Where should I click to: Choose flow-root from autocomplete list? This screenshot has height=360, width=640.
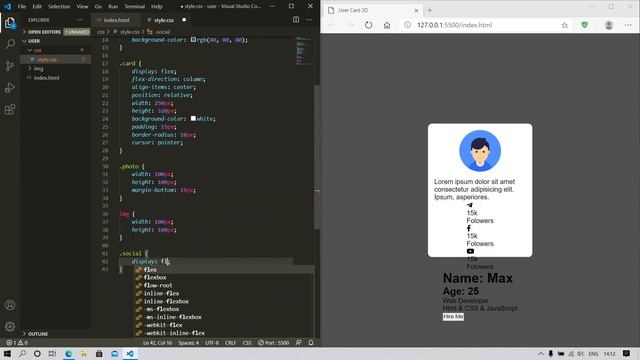(224, 285)
